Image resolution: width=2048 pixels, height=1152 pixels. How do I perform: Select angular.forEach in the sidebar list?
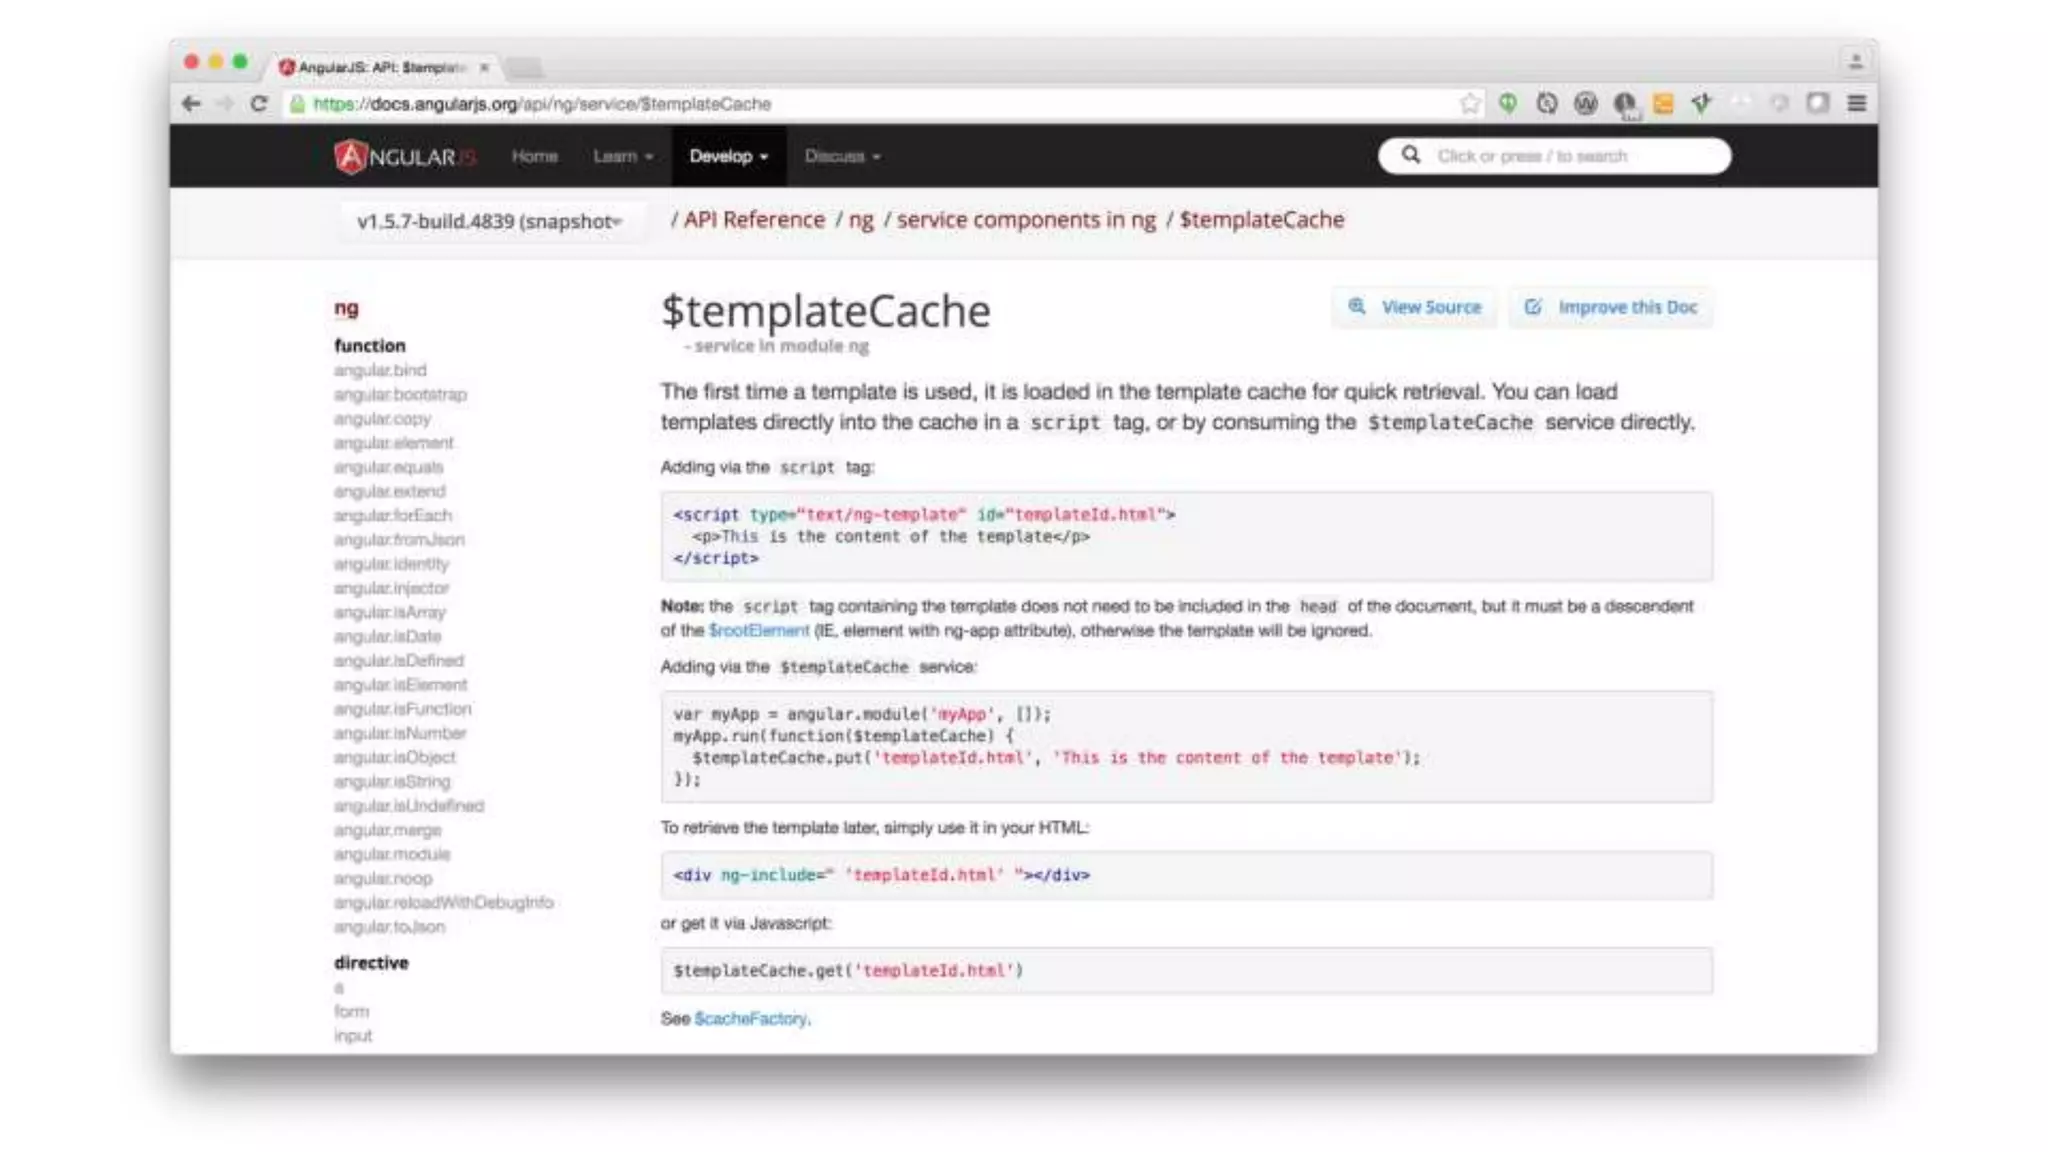tap(393, 515)
